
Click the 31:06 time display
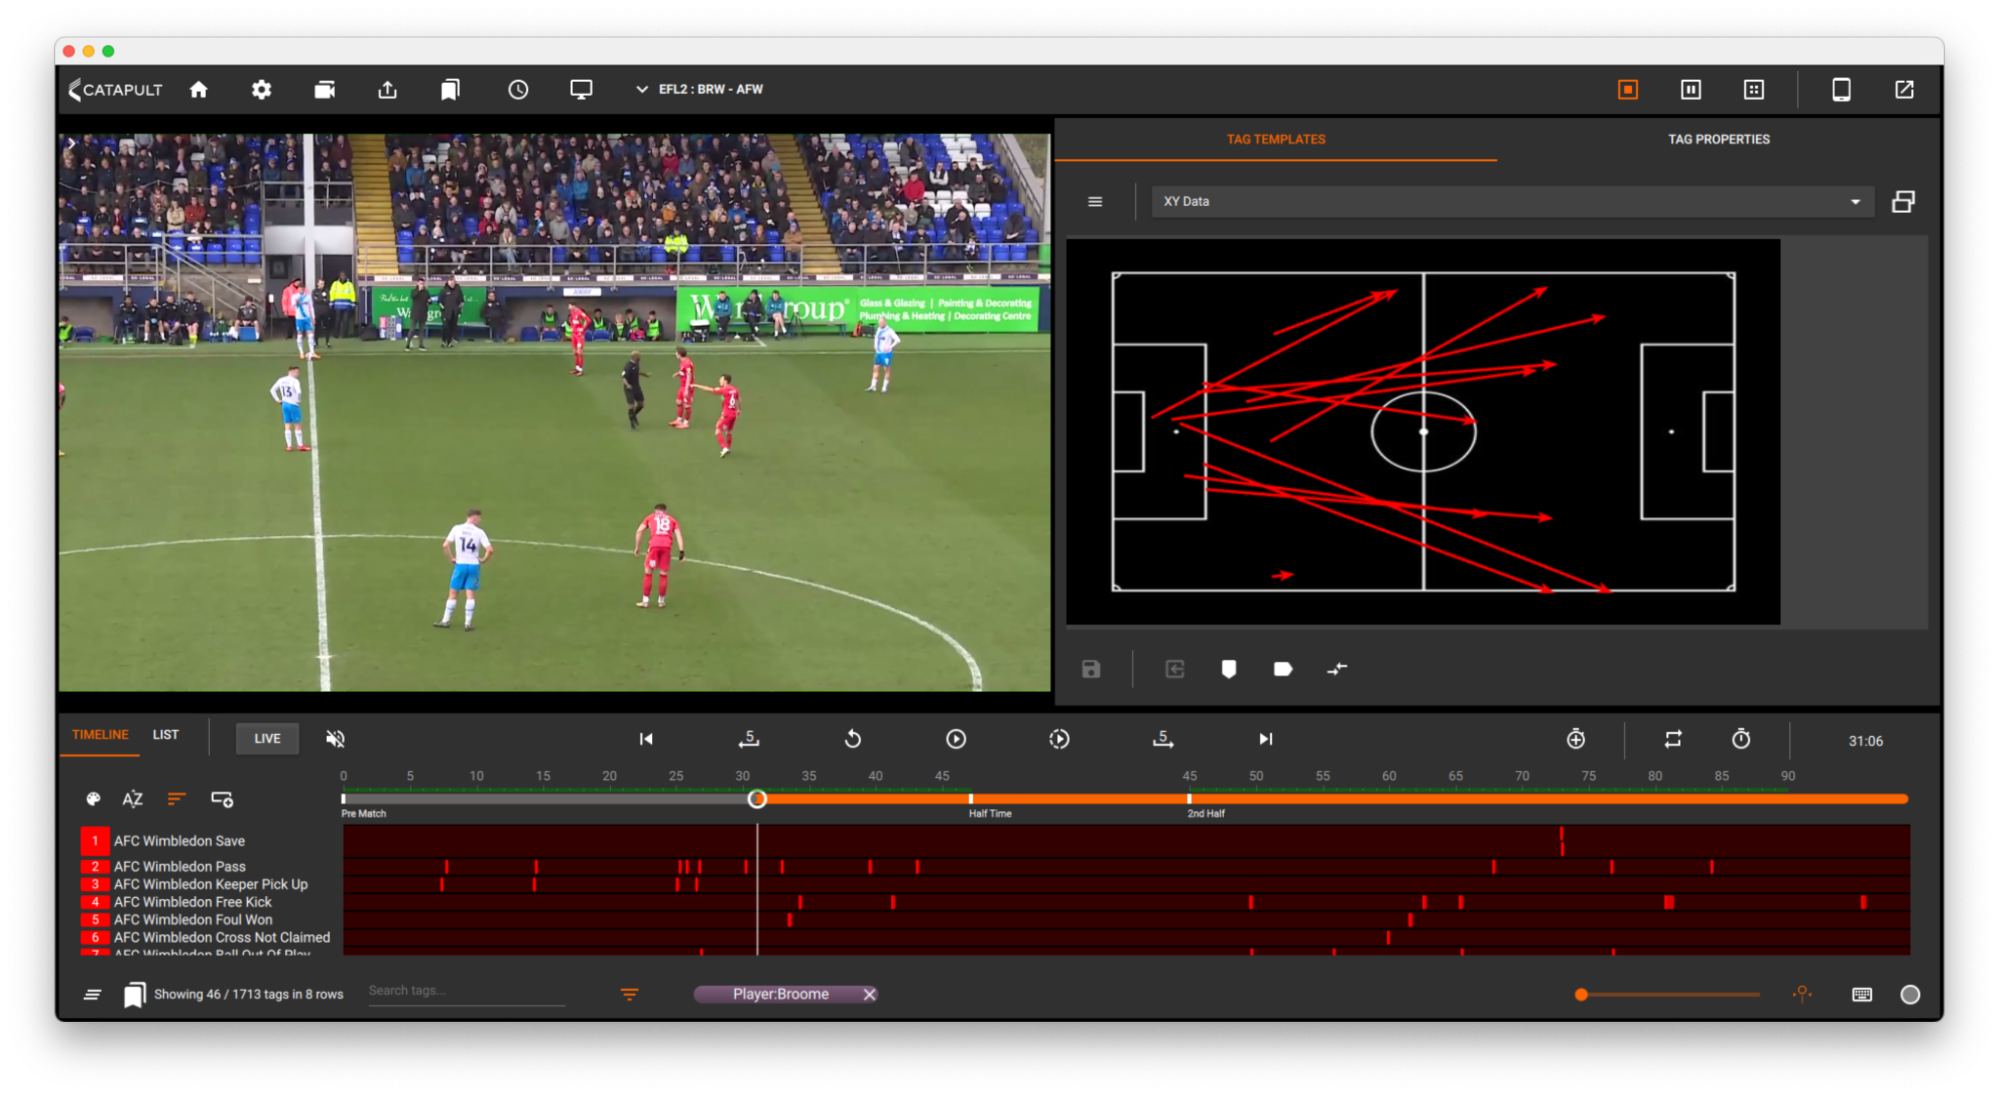tap(1865, 741)
